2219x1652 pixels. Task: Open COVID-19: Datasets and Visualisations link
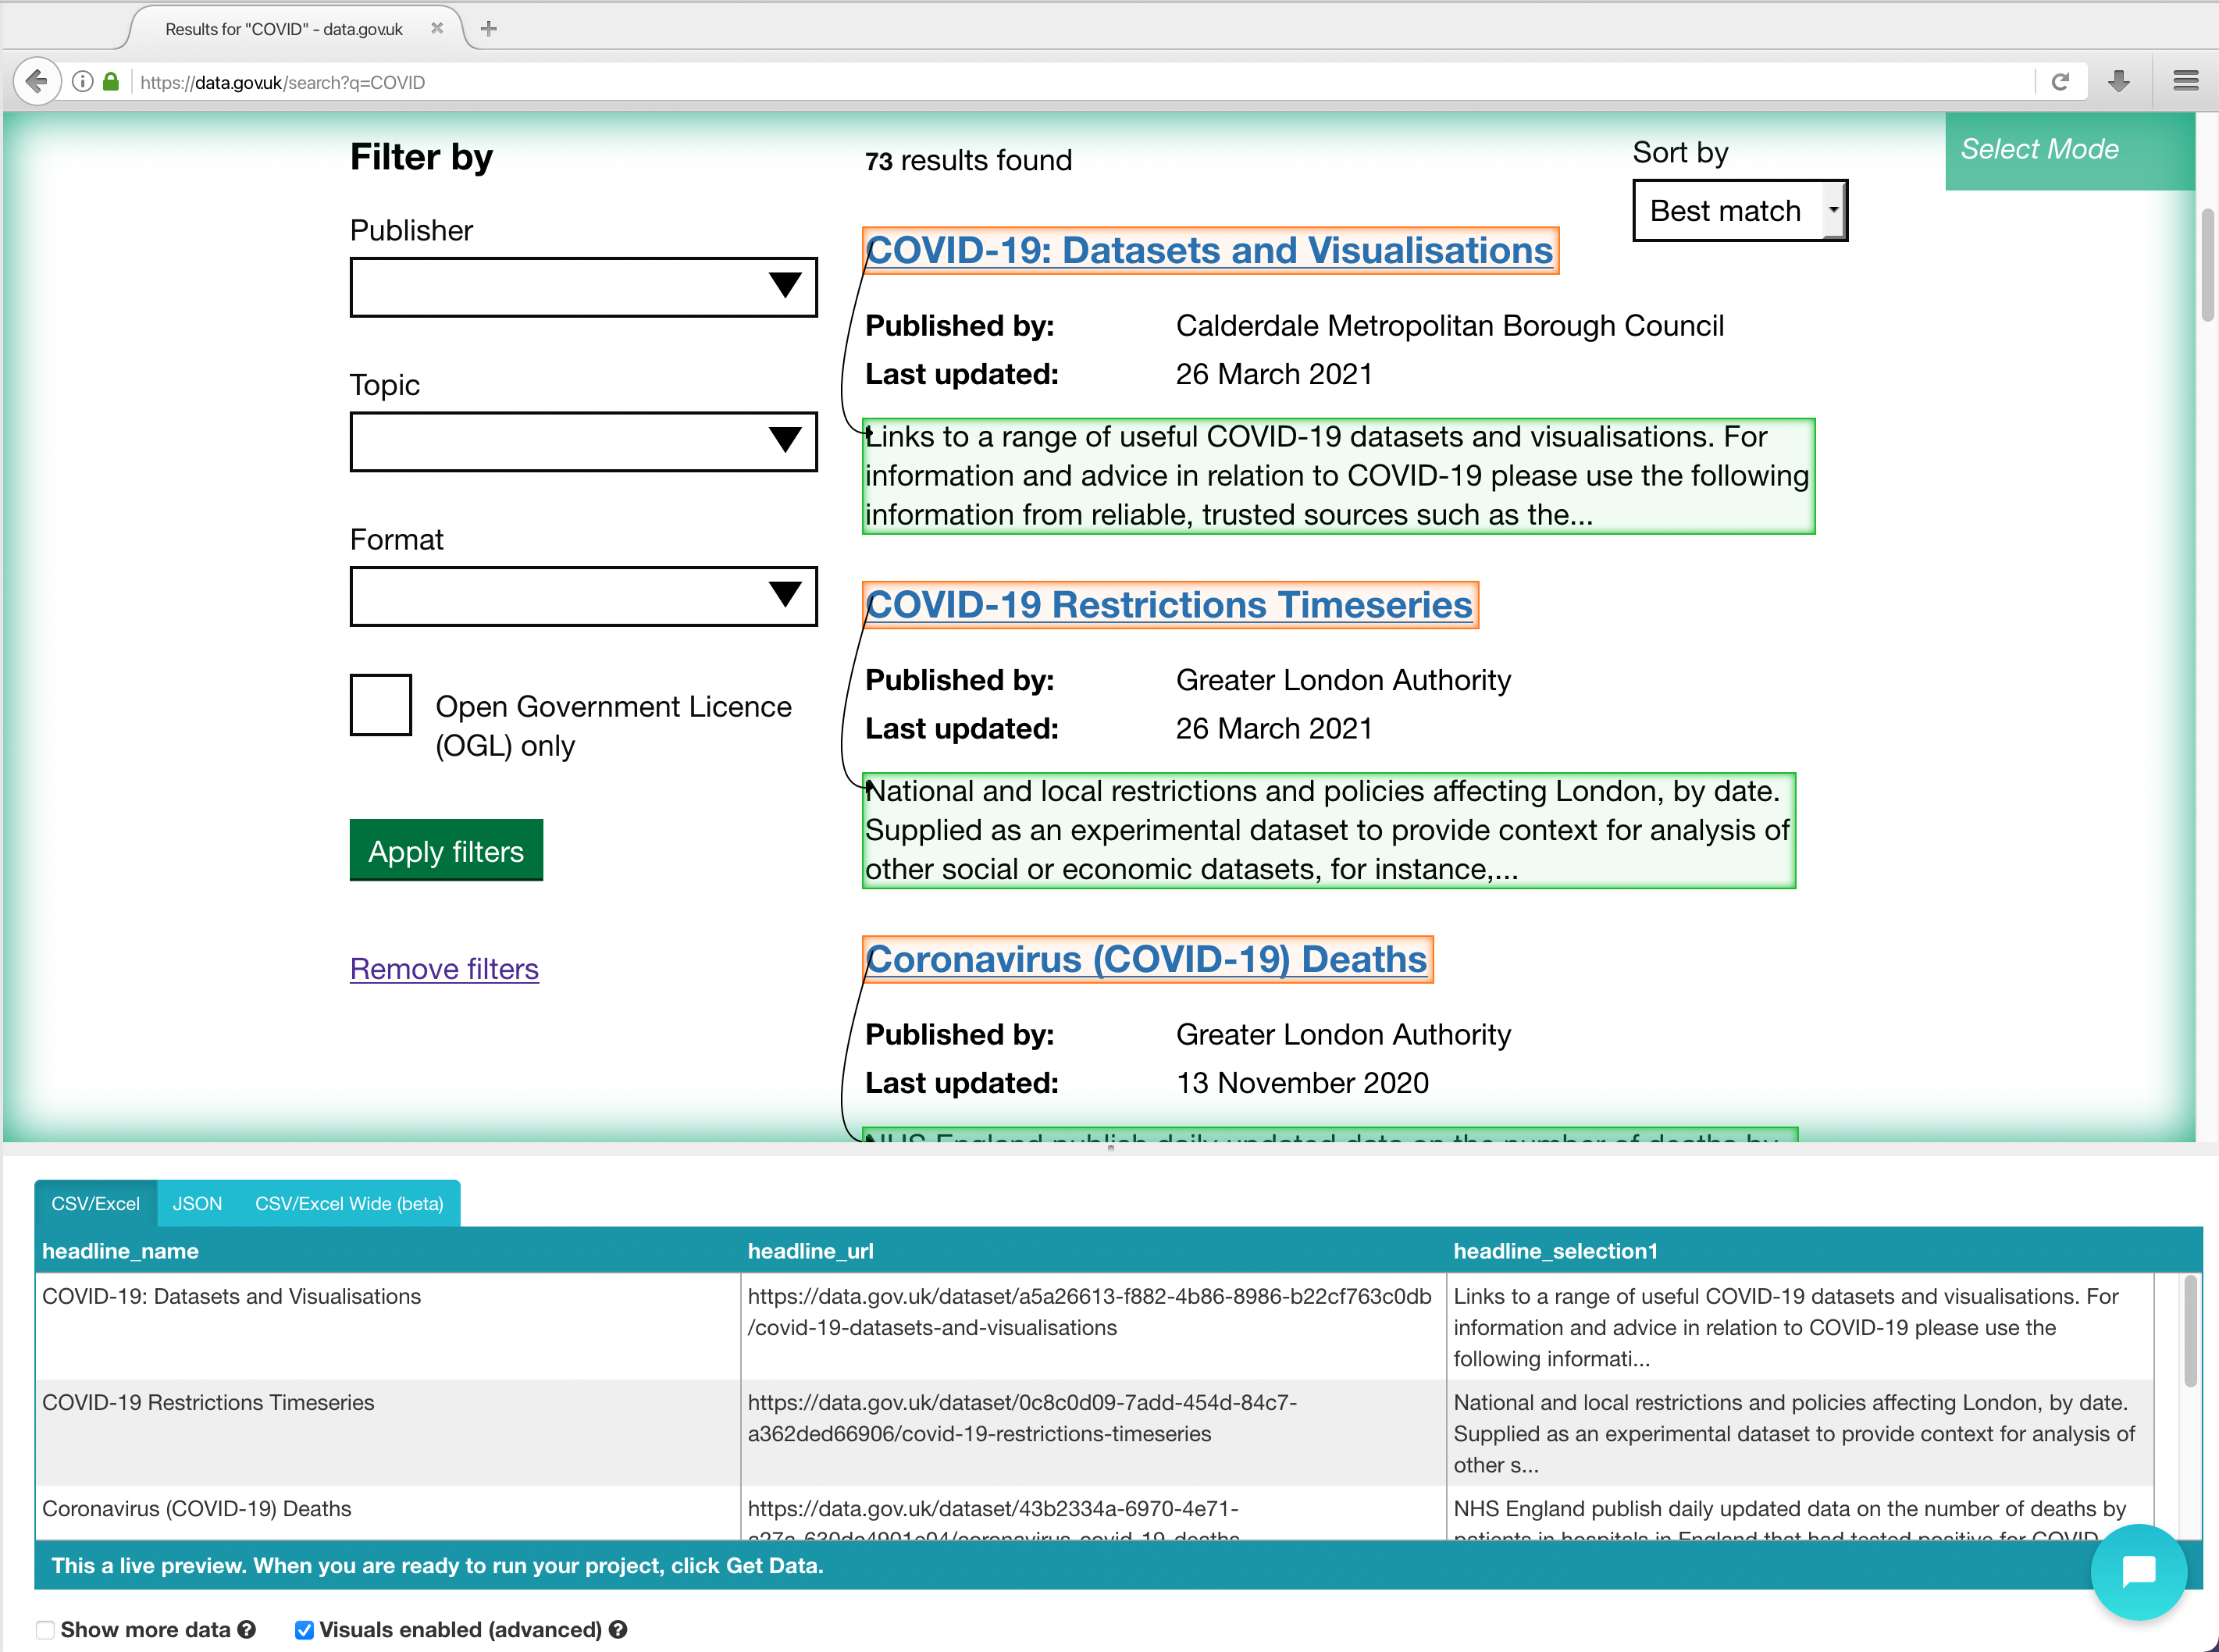1210,250
